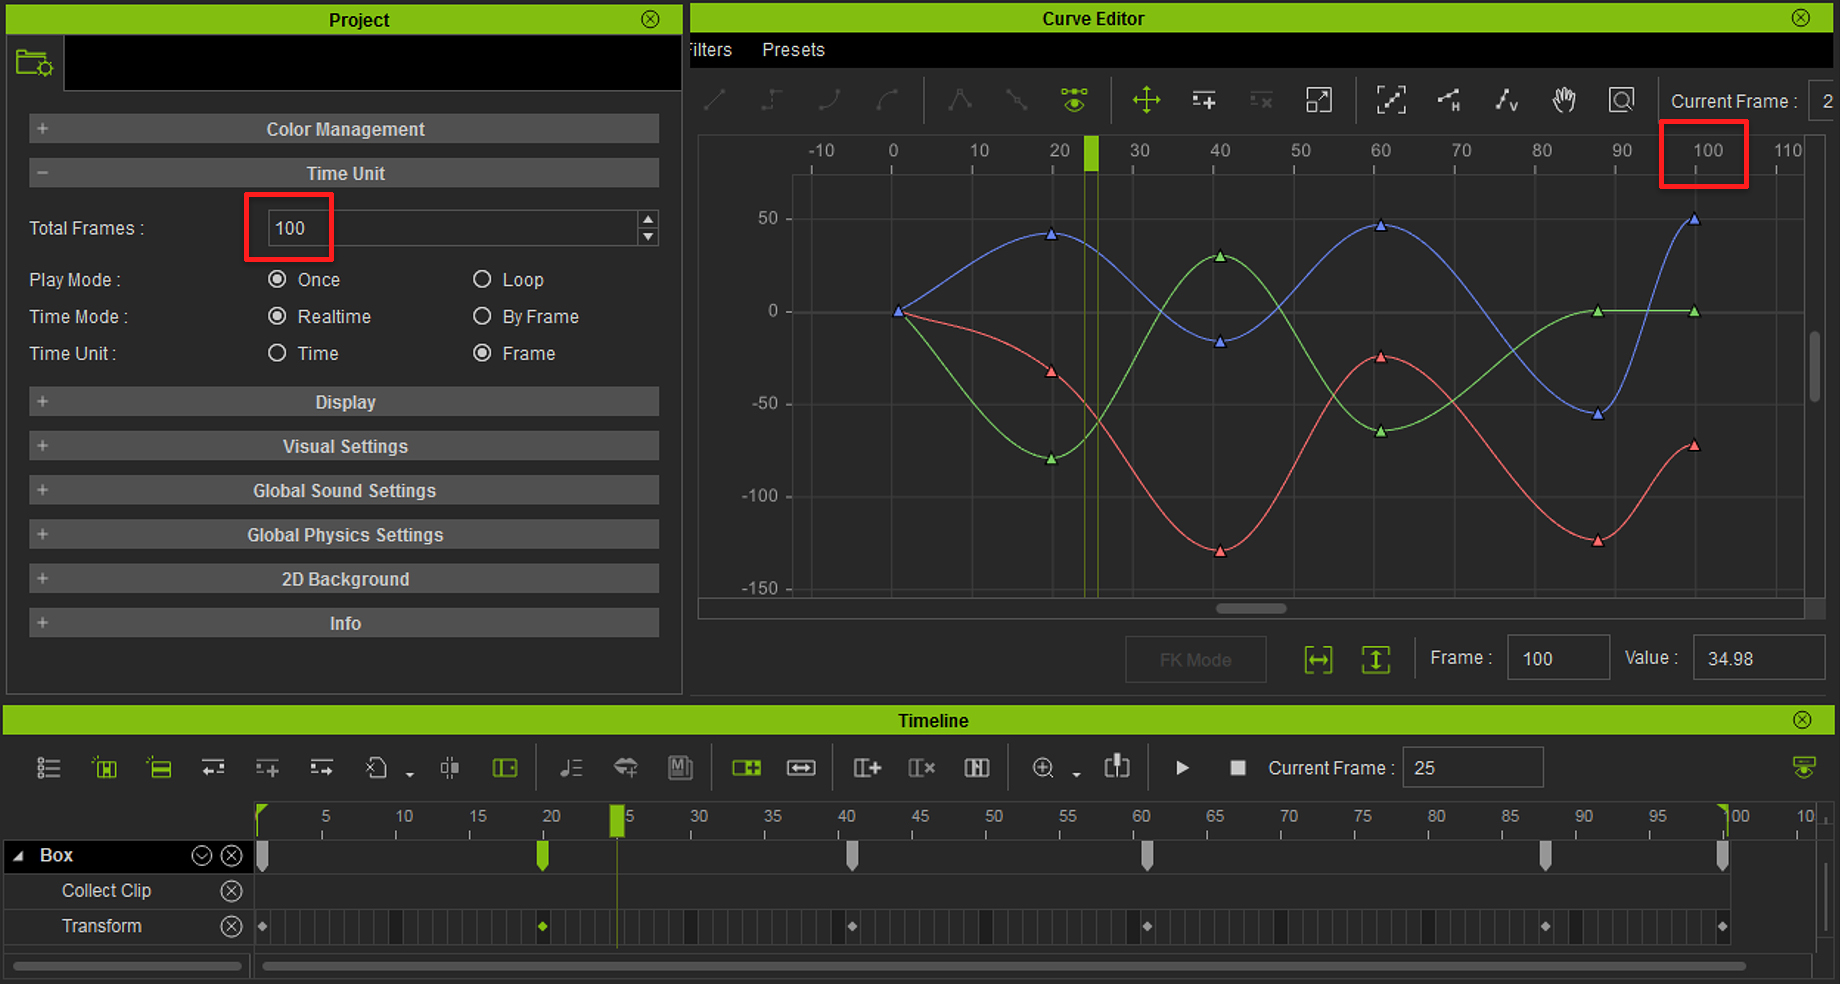Play the timeline animation
Image resolution: width=1840 pixels, height=984 pixels.
pos(1182,767)
